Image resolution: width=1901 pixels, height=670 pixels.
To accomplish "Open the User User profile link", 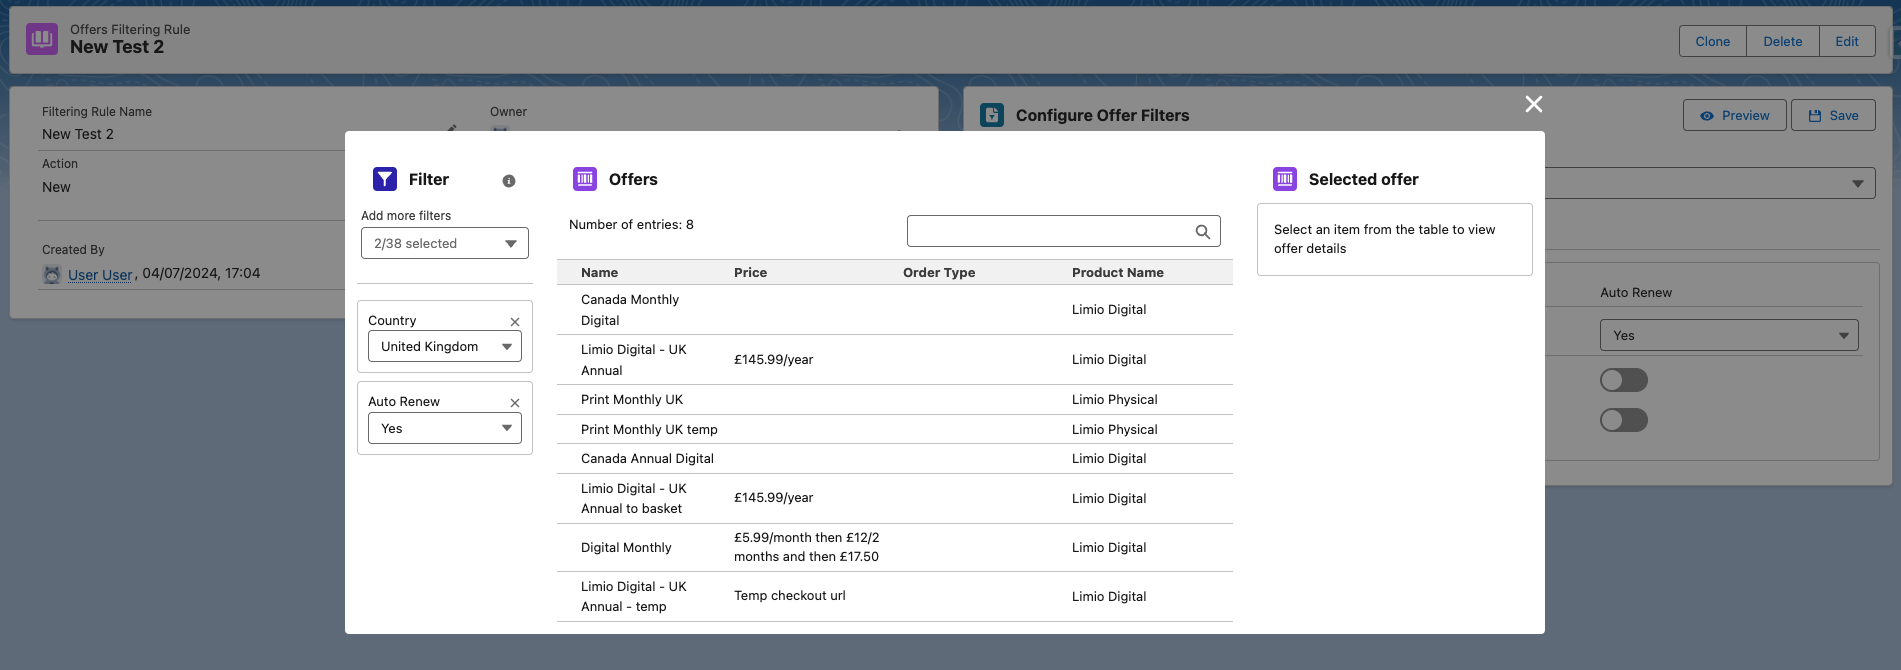I will (100, 275).
